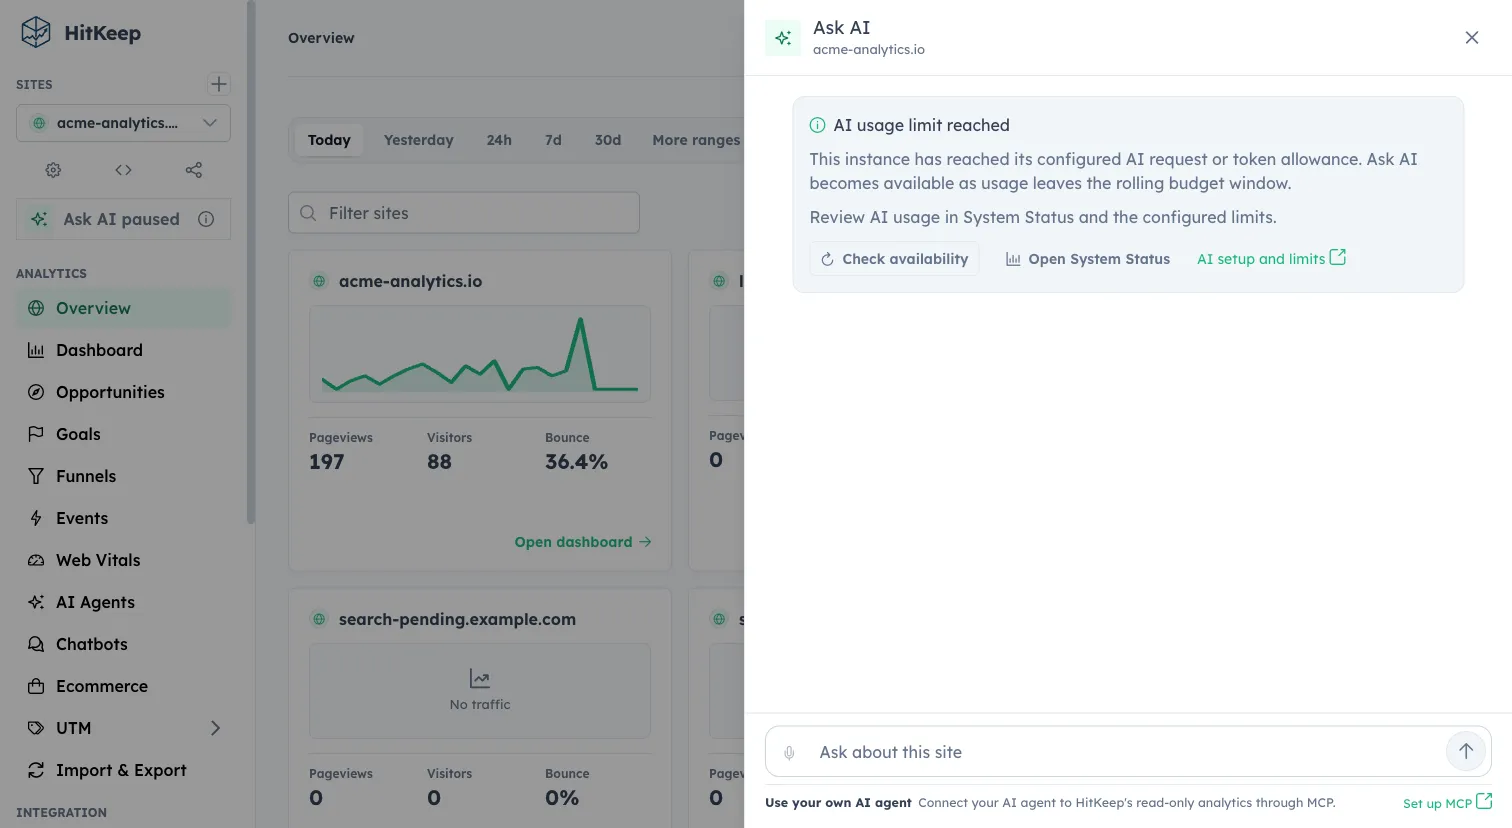Open dashboard link for acme-analytics.io
Screen dimensions: 1512x828
583,542
